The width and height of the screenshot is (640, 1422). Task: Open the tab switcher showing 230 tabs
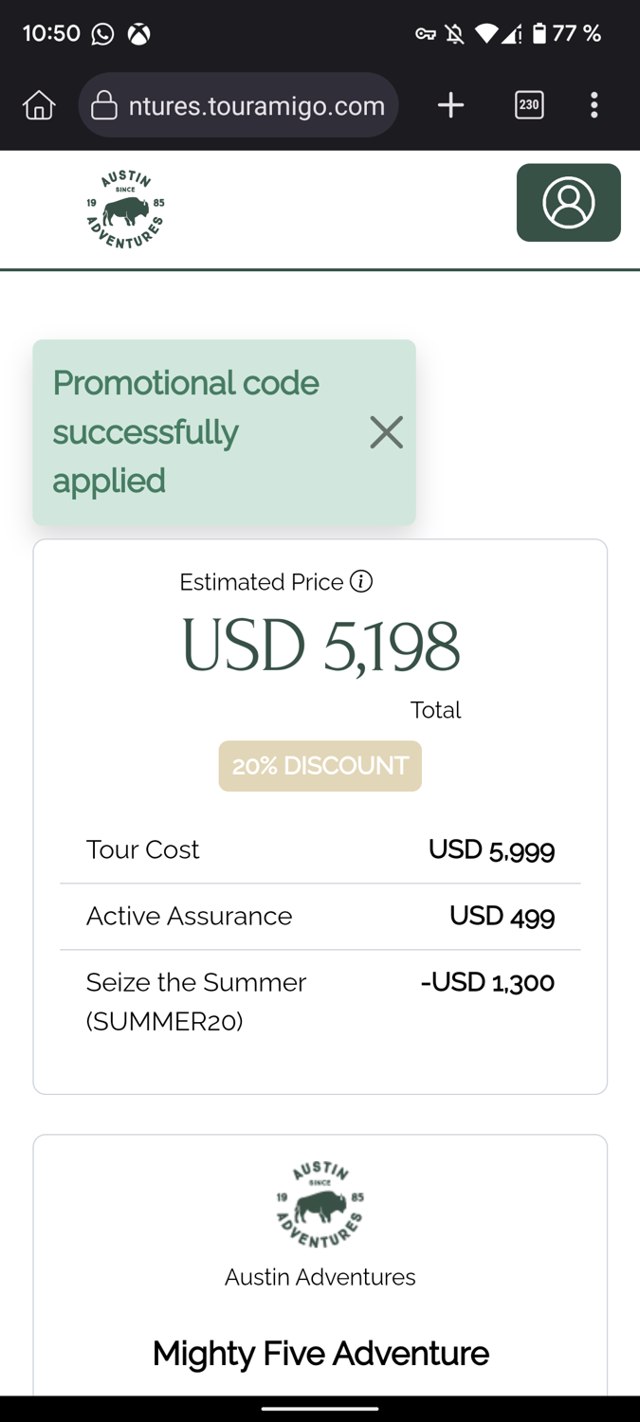[529, 105]
